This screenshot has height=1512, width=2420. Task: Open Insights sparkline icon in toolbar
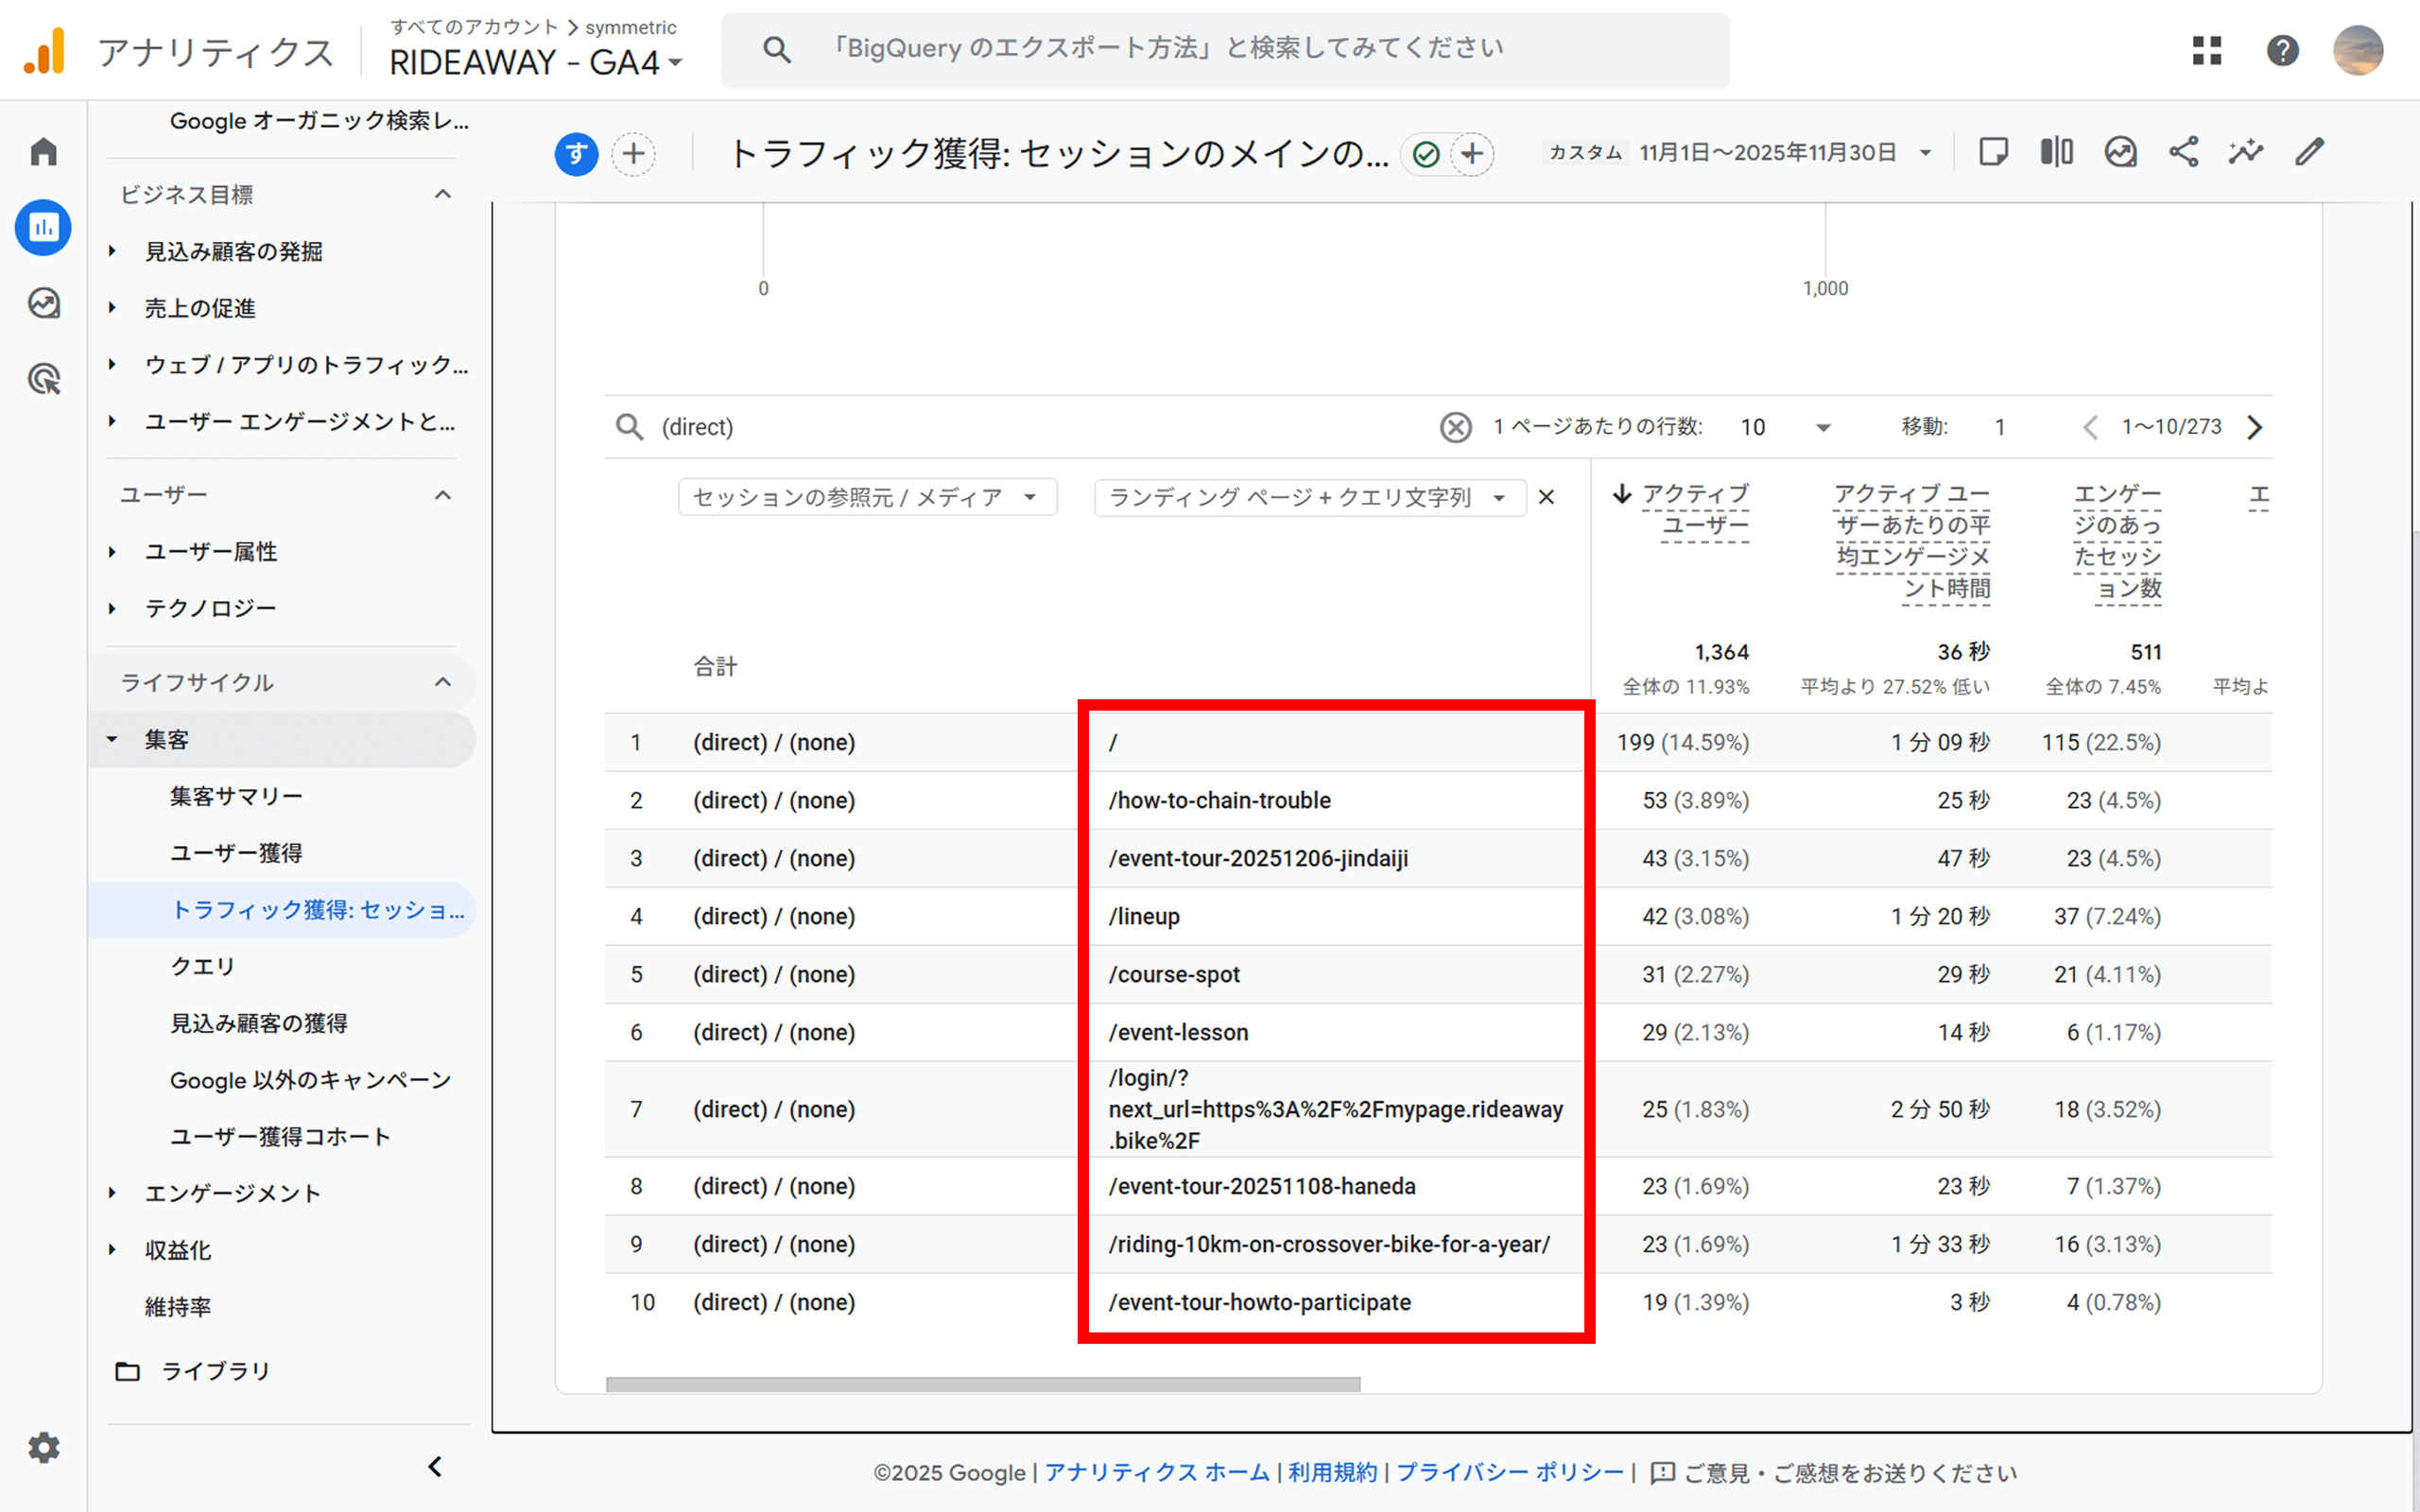pyautogui.click(x=2246, y=152)
